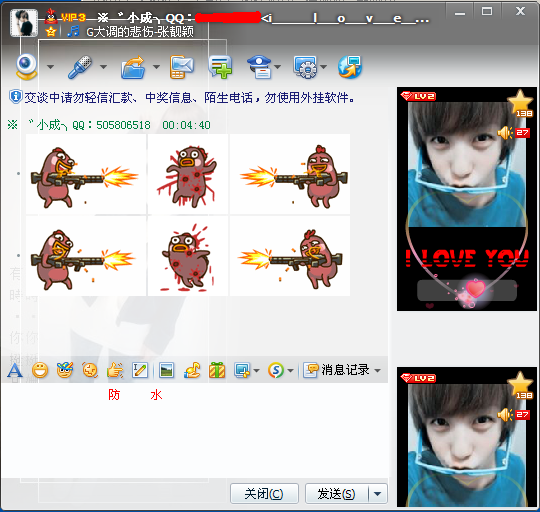Click LV2 badge on lower QQ show
540x512 pixels.
click(x=418, y=378)
